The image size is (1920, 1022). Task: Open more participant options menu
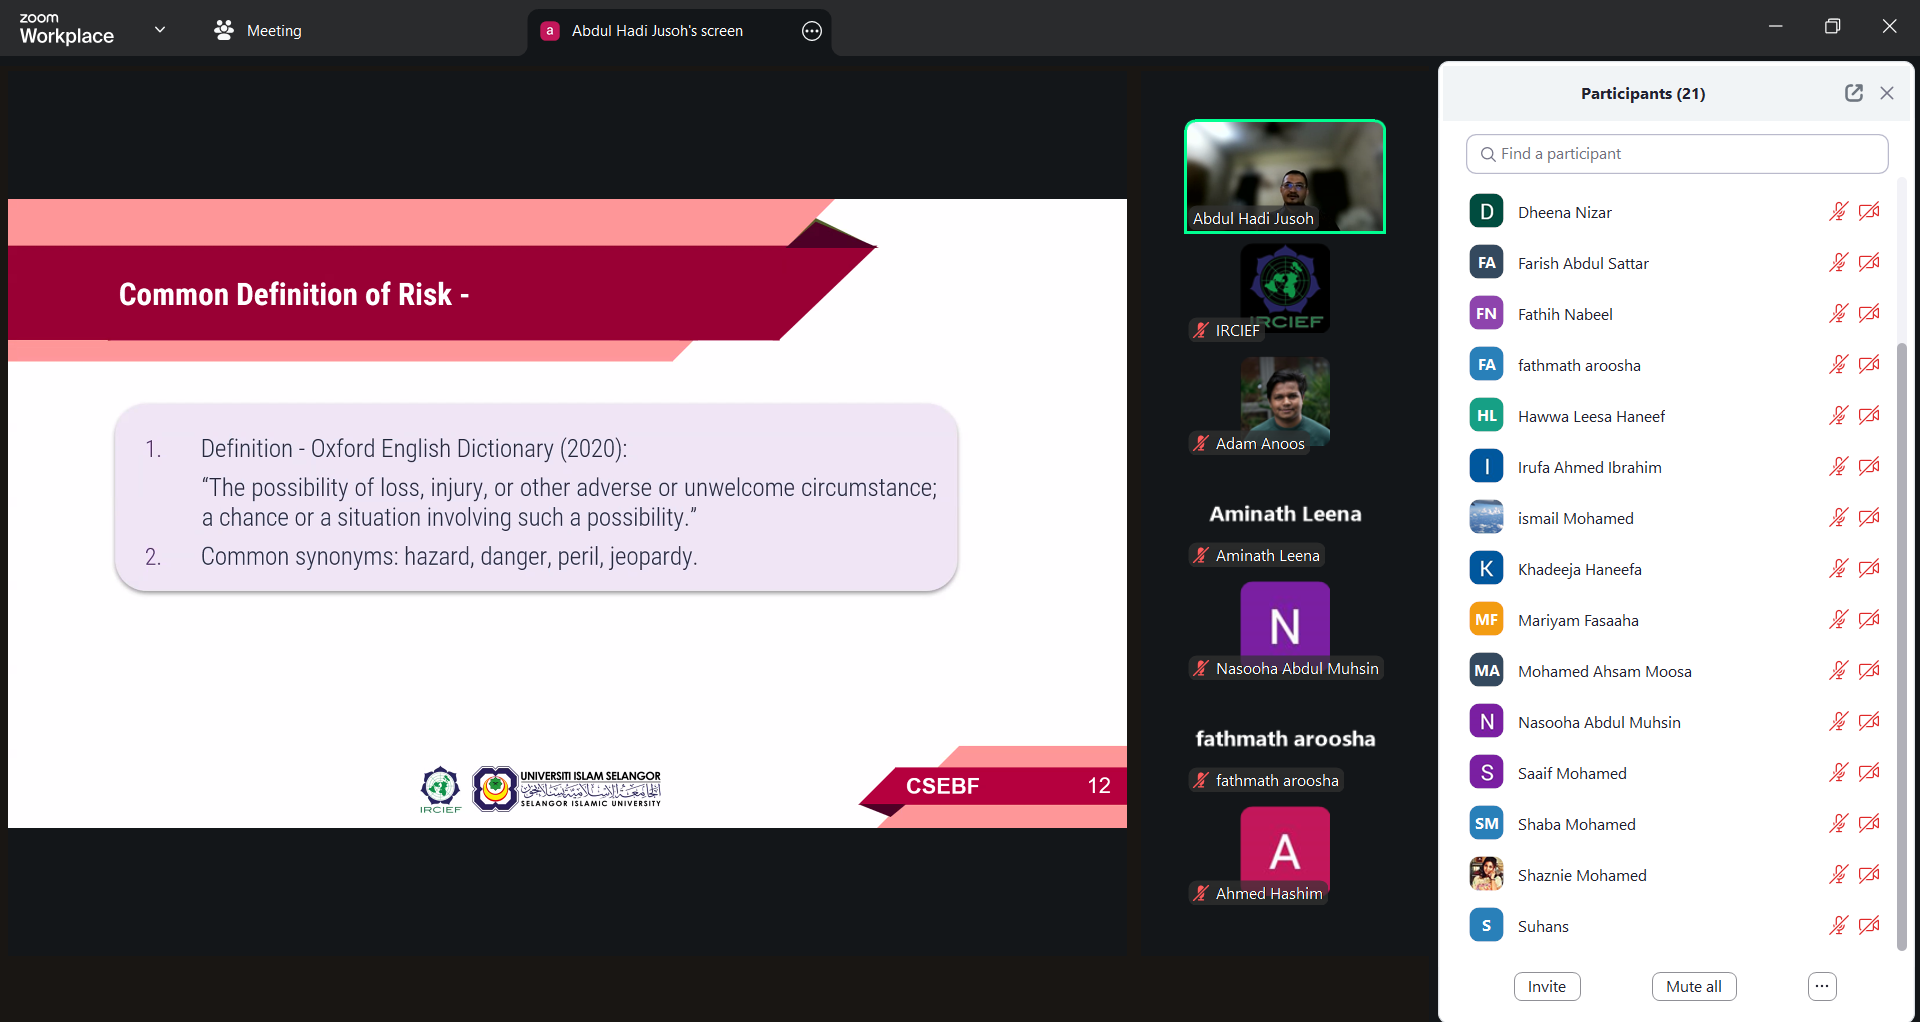pos(1822,987)
